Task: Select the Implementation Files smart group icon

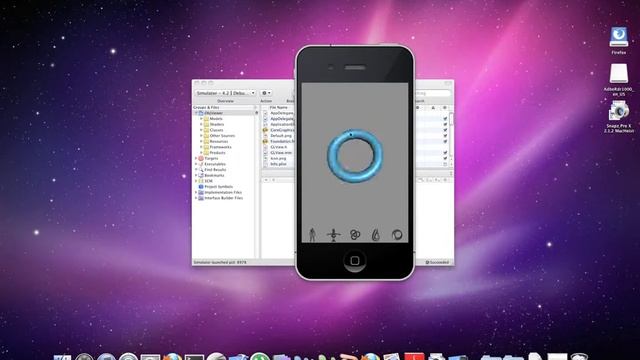Action: (201, 192)
